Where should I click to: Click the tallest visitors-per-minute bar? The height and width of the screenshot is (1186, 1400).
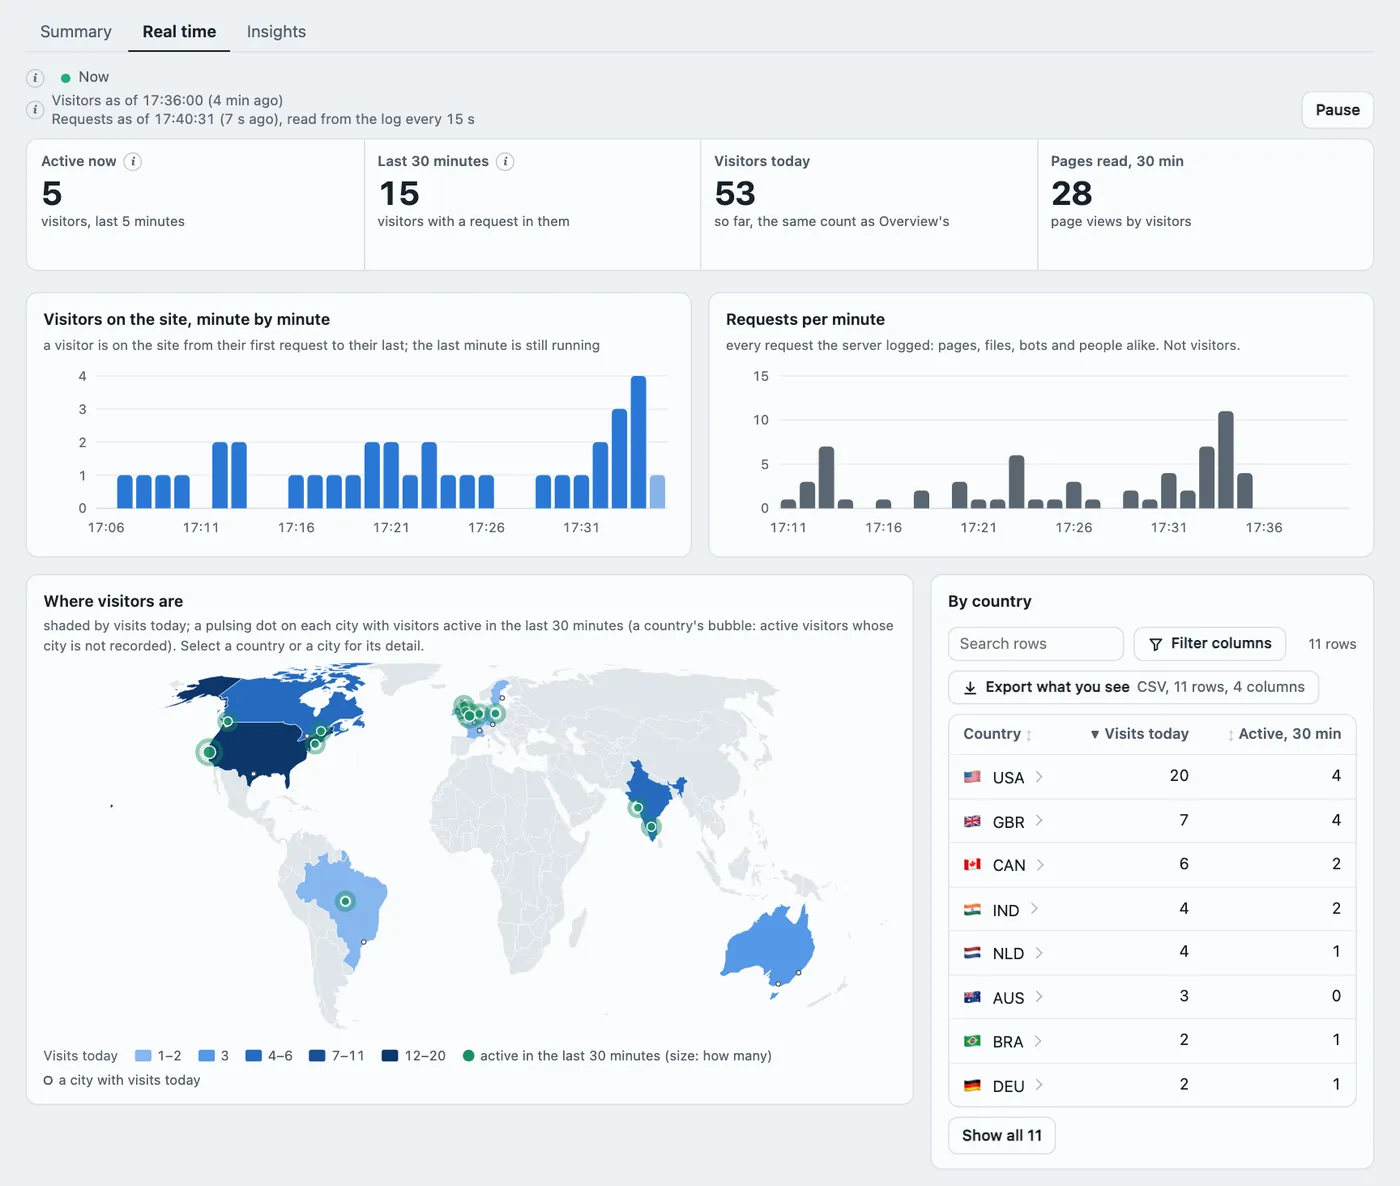638,442
